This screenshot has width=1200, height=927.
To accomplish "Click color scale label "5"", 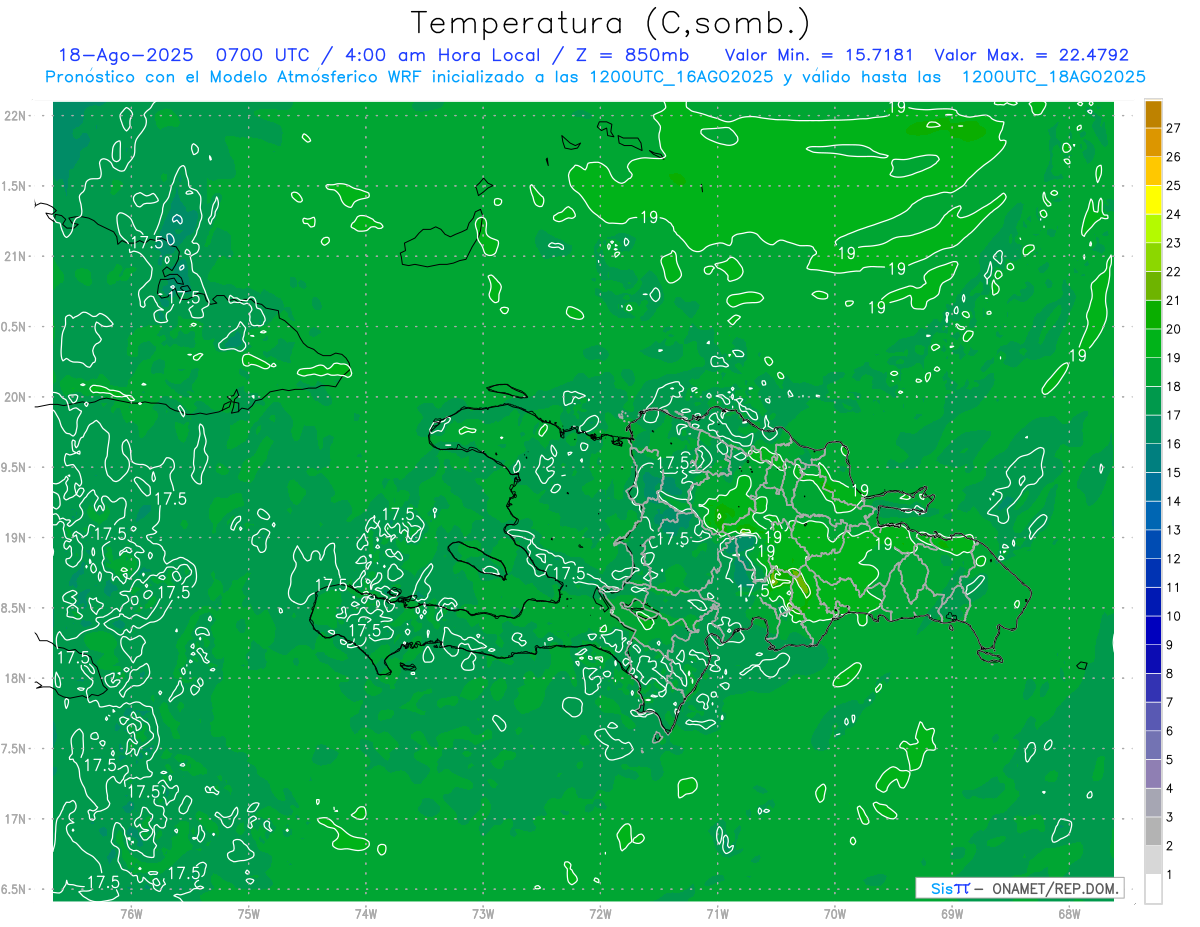I will click(1170, 760).
